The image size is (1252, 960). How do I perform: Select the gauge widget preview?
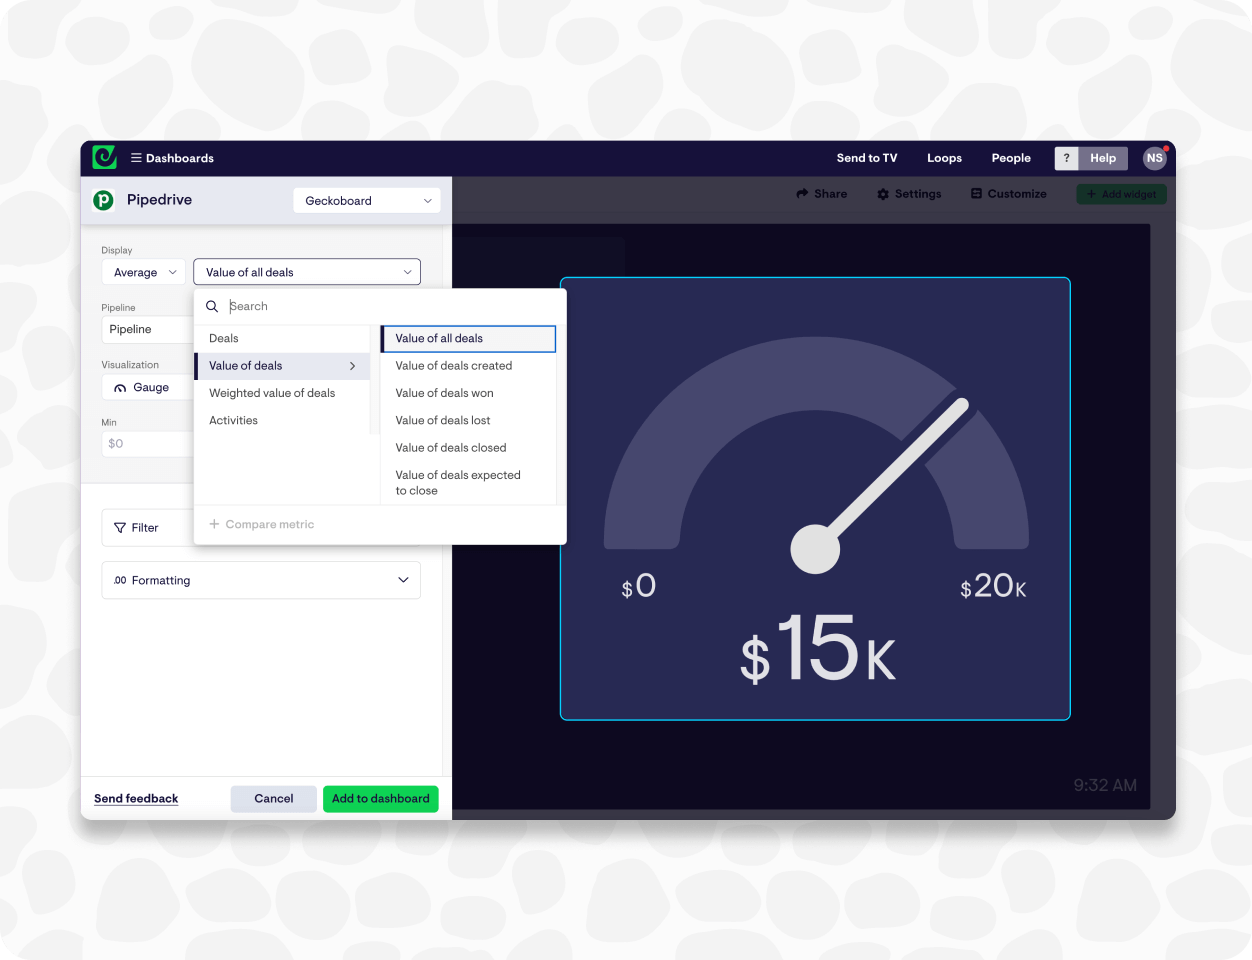pos(815,498)
